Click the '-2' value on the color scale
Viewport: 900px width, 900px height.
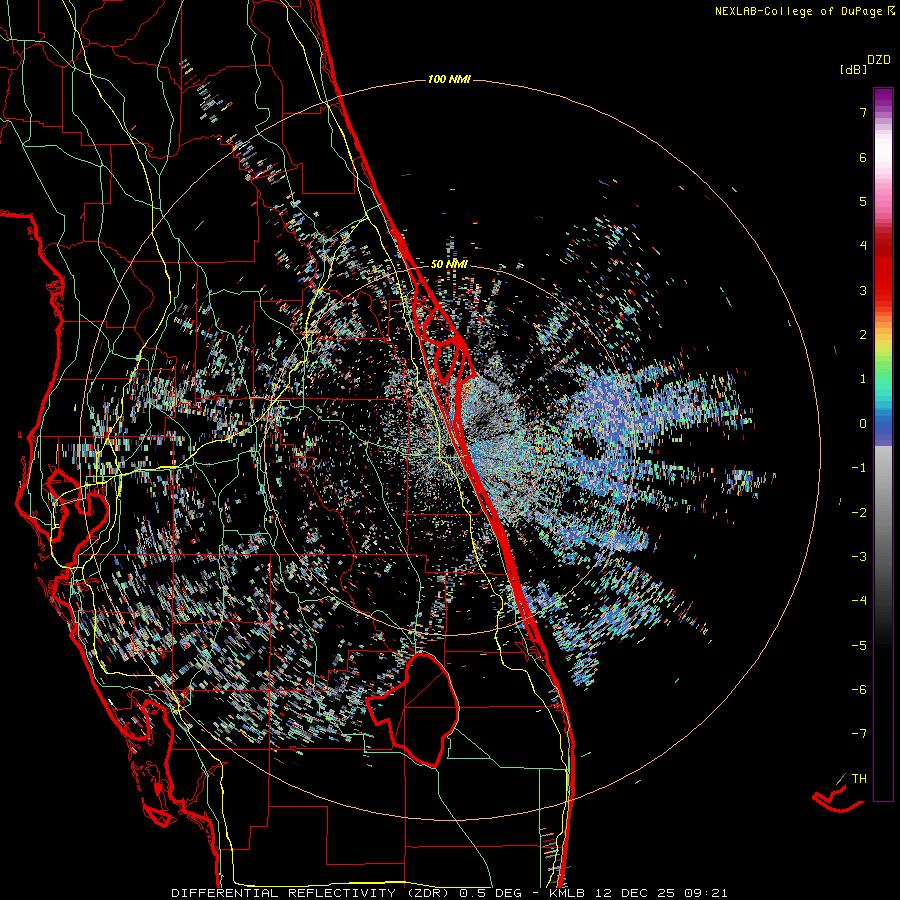pos(859,513)
